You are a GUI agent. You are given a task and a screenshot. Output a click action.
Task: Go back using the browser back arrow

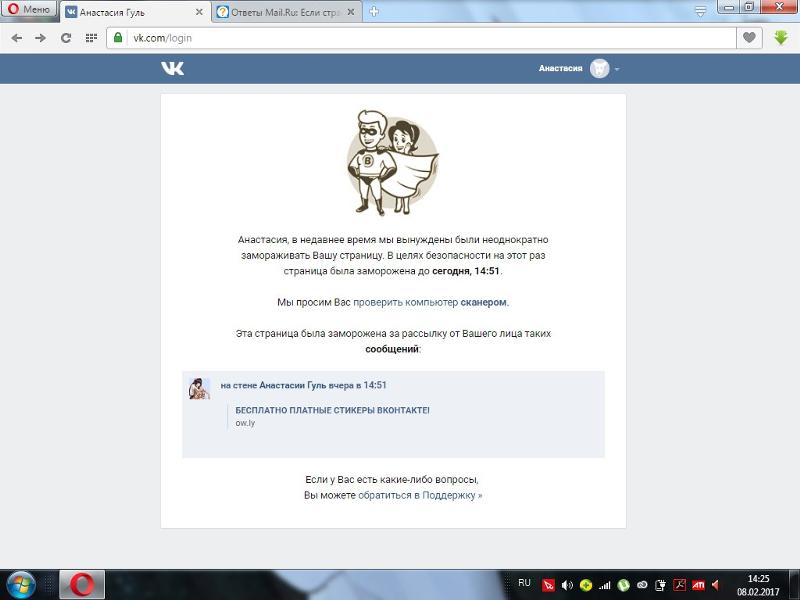(x=16, y=38)
